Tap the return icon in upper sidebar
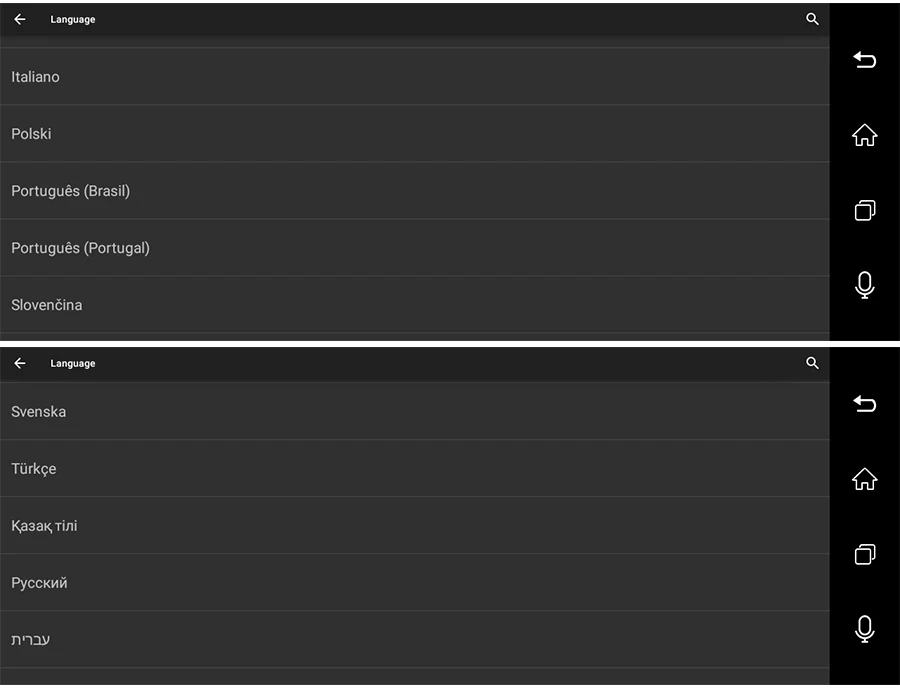The width and height of the screenshot is (900, 688). click(x=864, y=60)
